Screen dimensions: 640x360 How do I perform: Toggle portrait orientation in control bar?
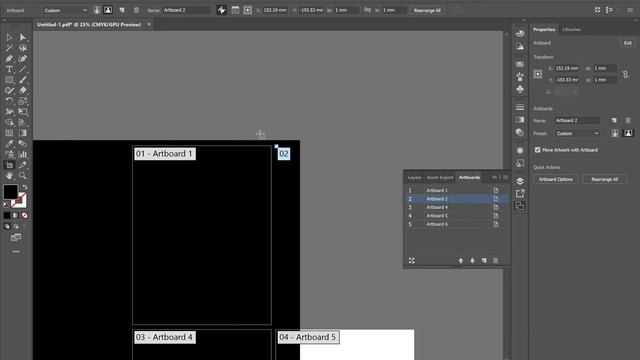[97, 10]
